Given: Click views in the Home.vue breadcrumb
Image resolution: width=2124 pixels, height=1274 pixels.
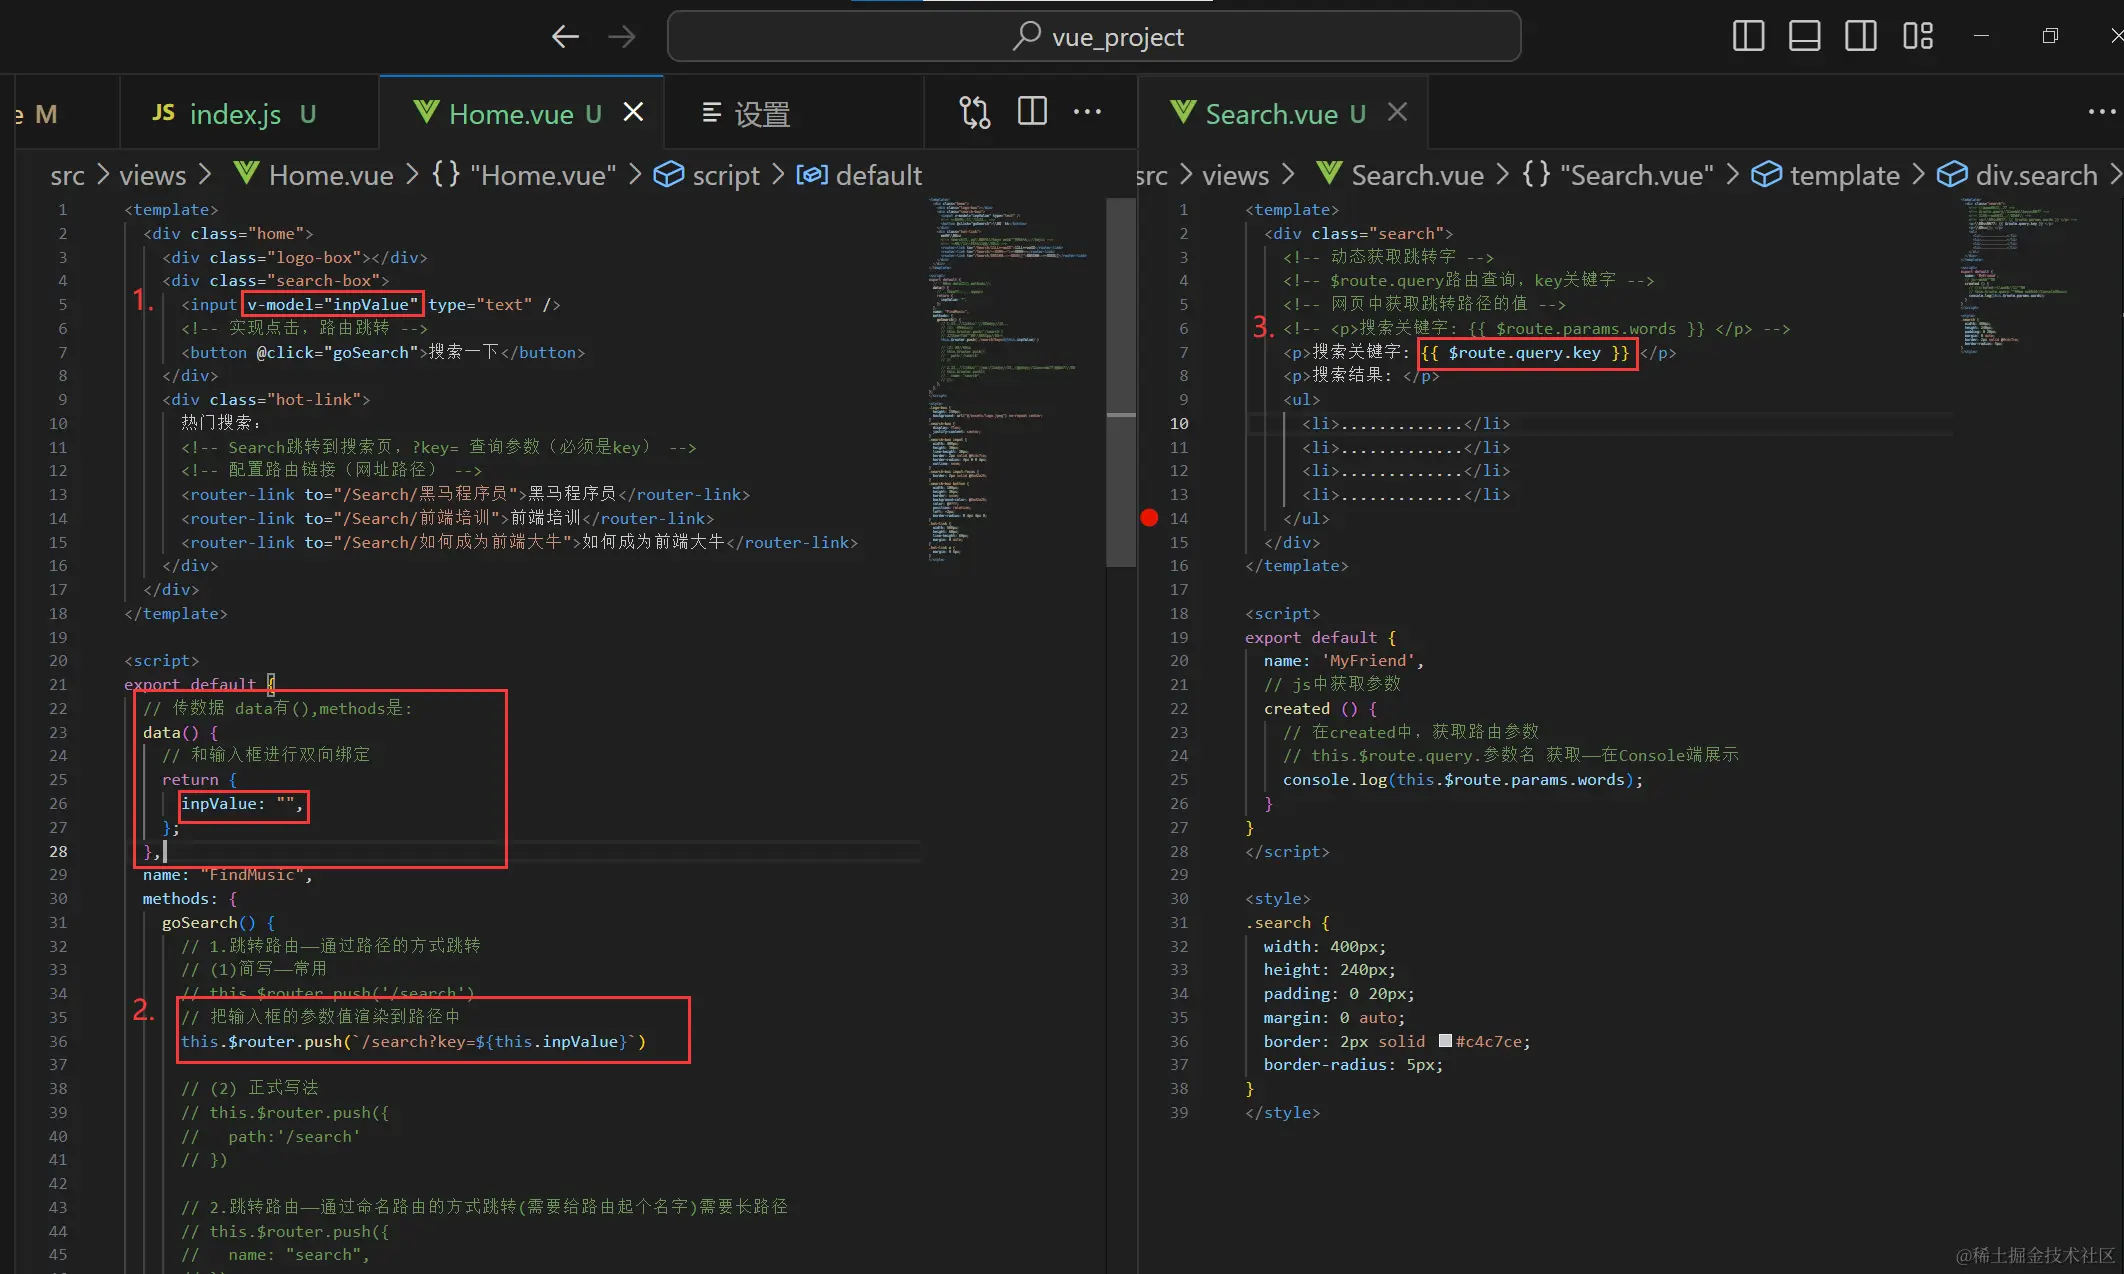Looking at the screenshot, I should (152, 176).
